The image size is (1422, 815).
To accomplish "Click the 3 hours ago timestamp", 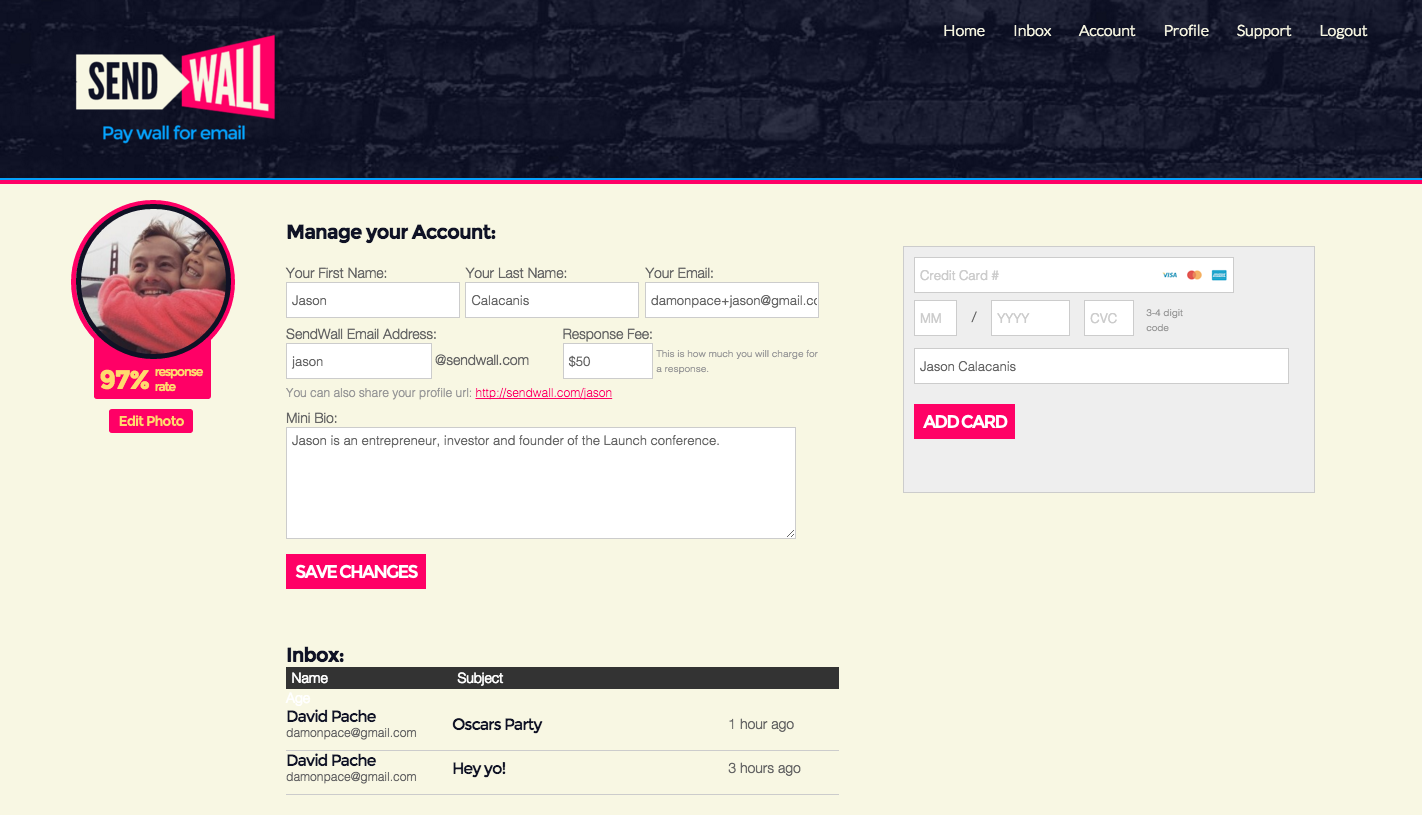I will point(764,768).
